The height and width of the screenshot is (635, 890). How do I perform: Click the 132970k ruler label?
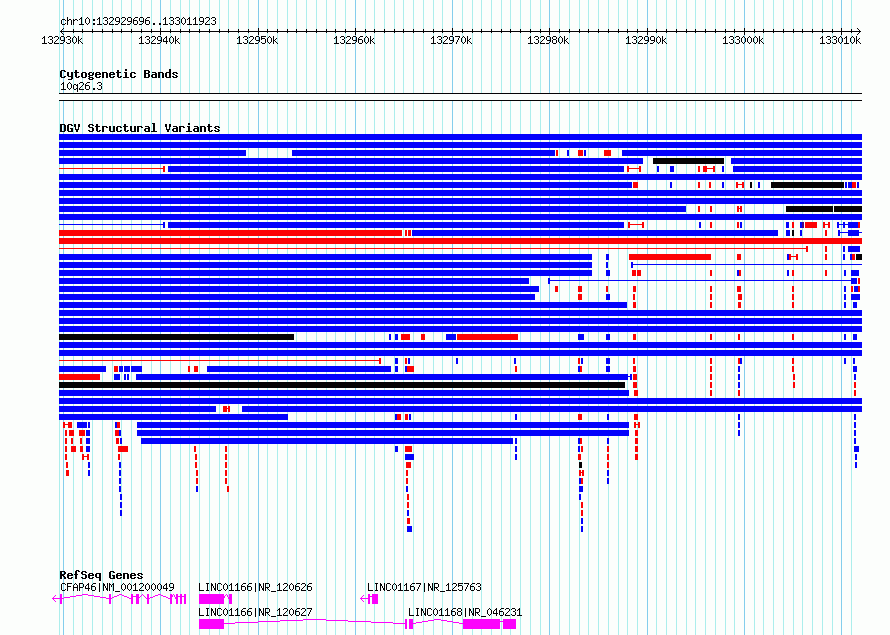(451, 40)
